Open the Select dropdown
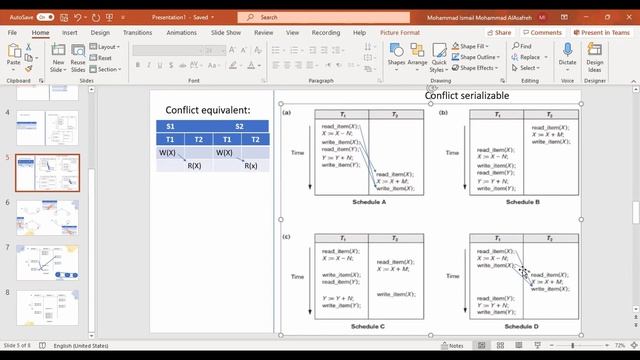640x360 pixels. (526, 68)
